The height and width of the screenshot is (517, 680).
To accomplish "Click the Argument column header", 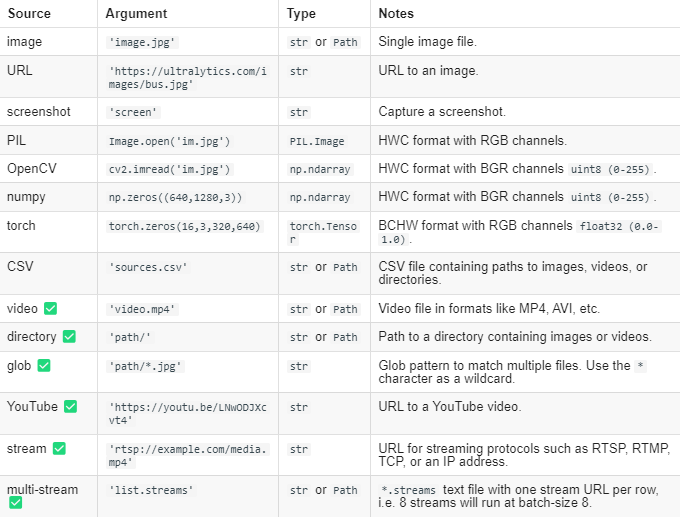I will [136, 13].
